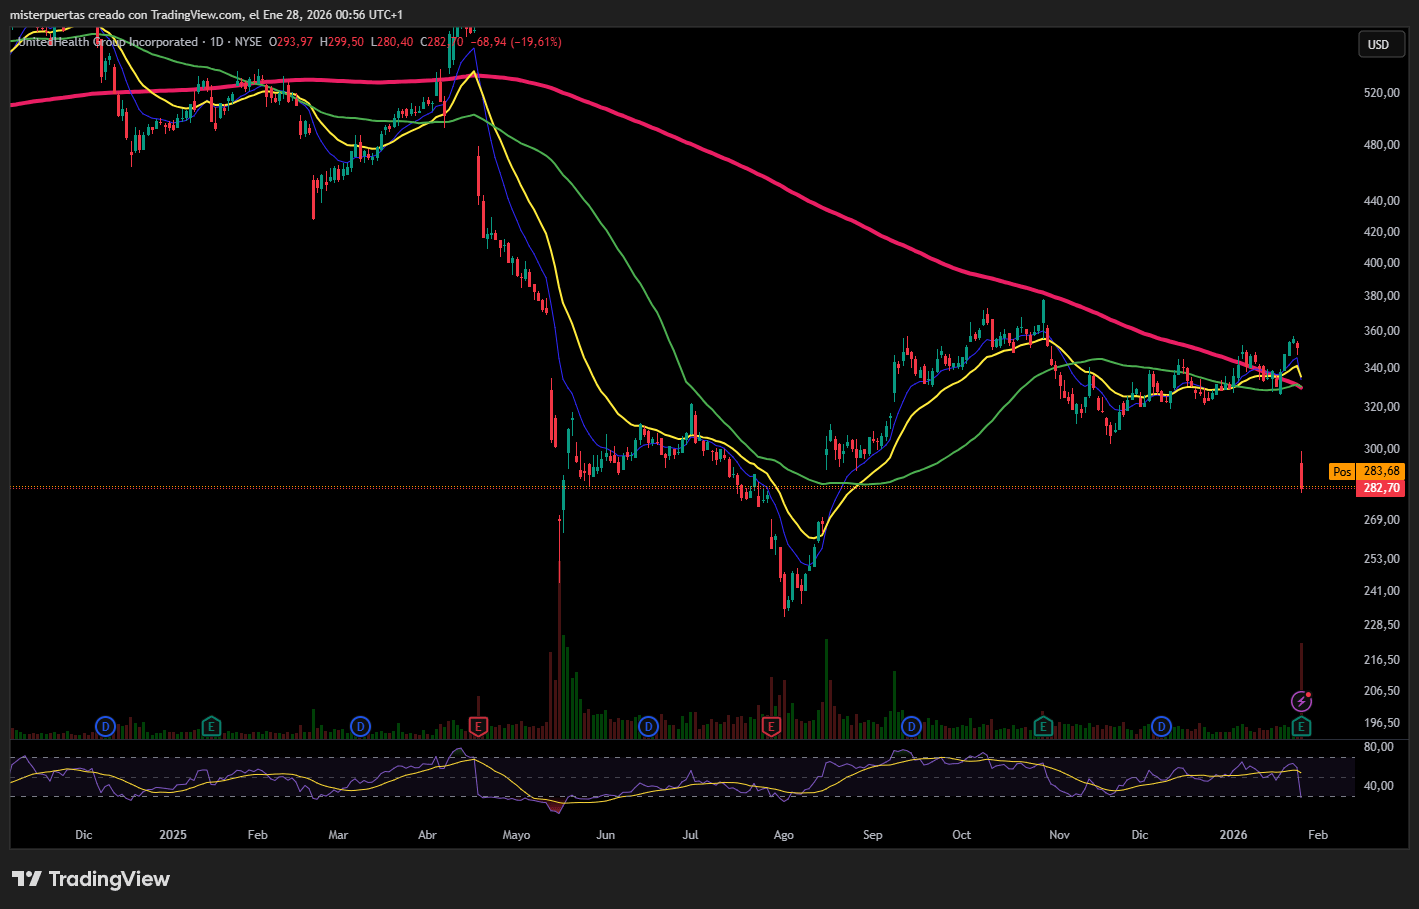Click the 300,00 price axis label
The image size is (1419, 909).
[1381, 449]
